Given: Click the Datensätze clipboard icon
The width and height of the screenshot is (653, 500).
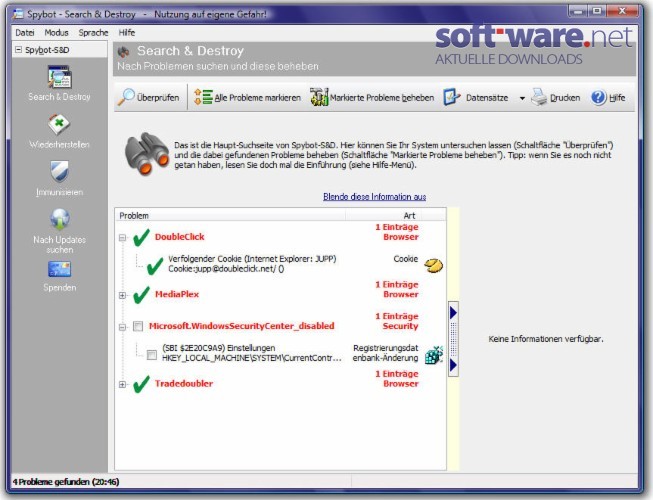Looking at the screenshot, I should (x=452, y=97).
